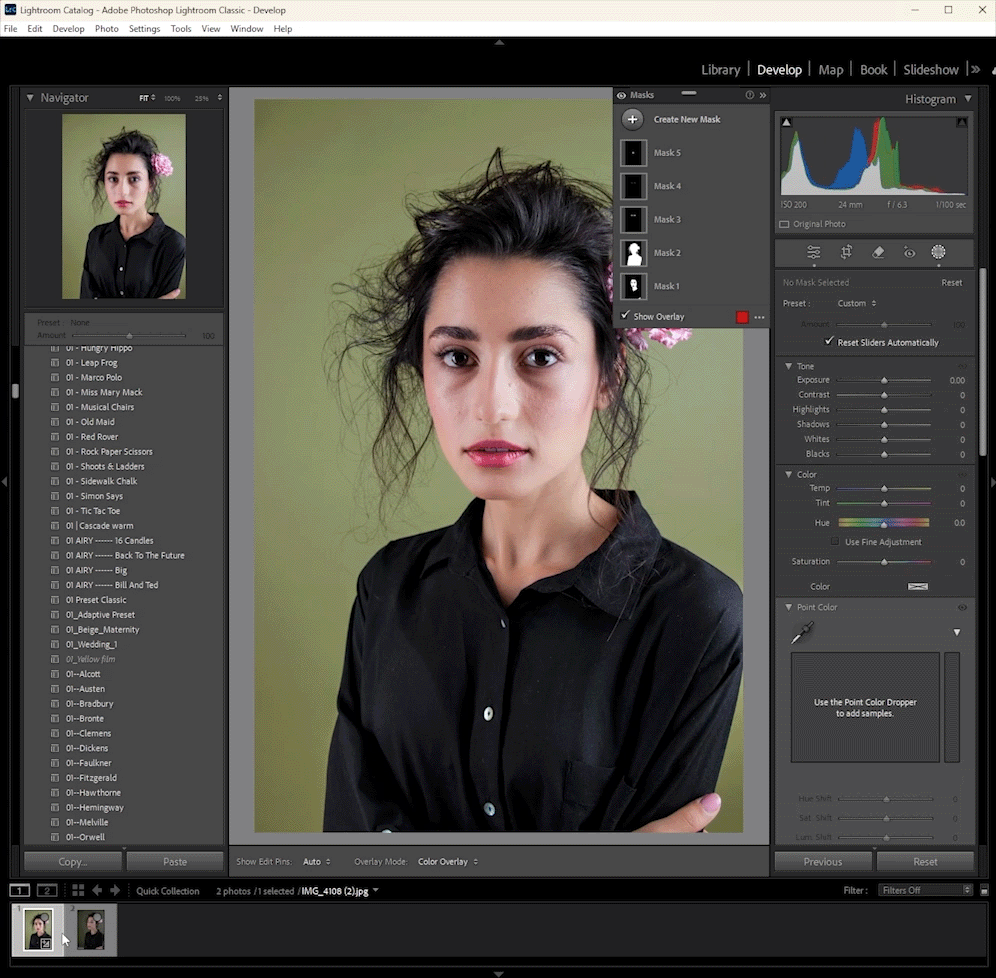
Task: Collapse the Navigator panel triangle
Action: tap(30, 98)
